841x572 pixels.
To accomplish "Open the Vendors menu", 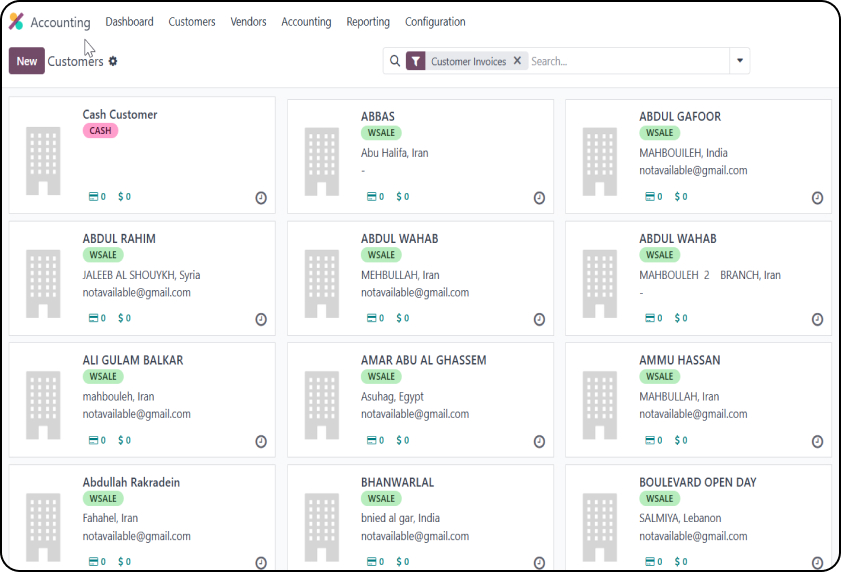I will tap(248, 22).
